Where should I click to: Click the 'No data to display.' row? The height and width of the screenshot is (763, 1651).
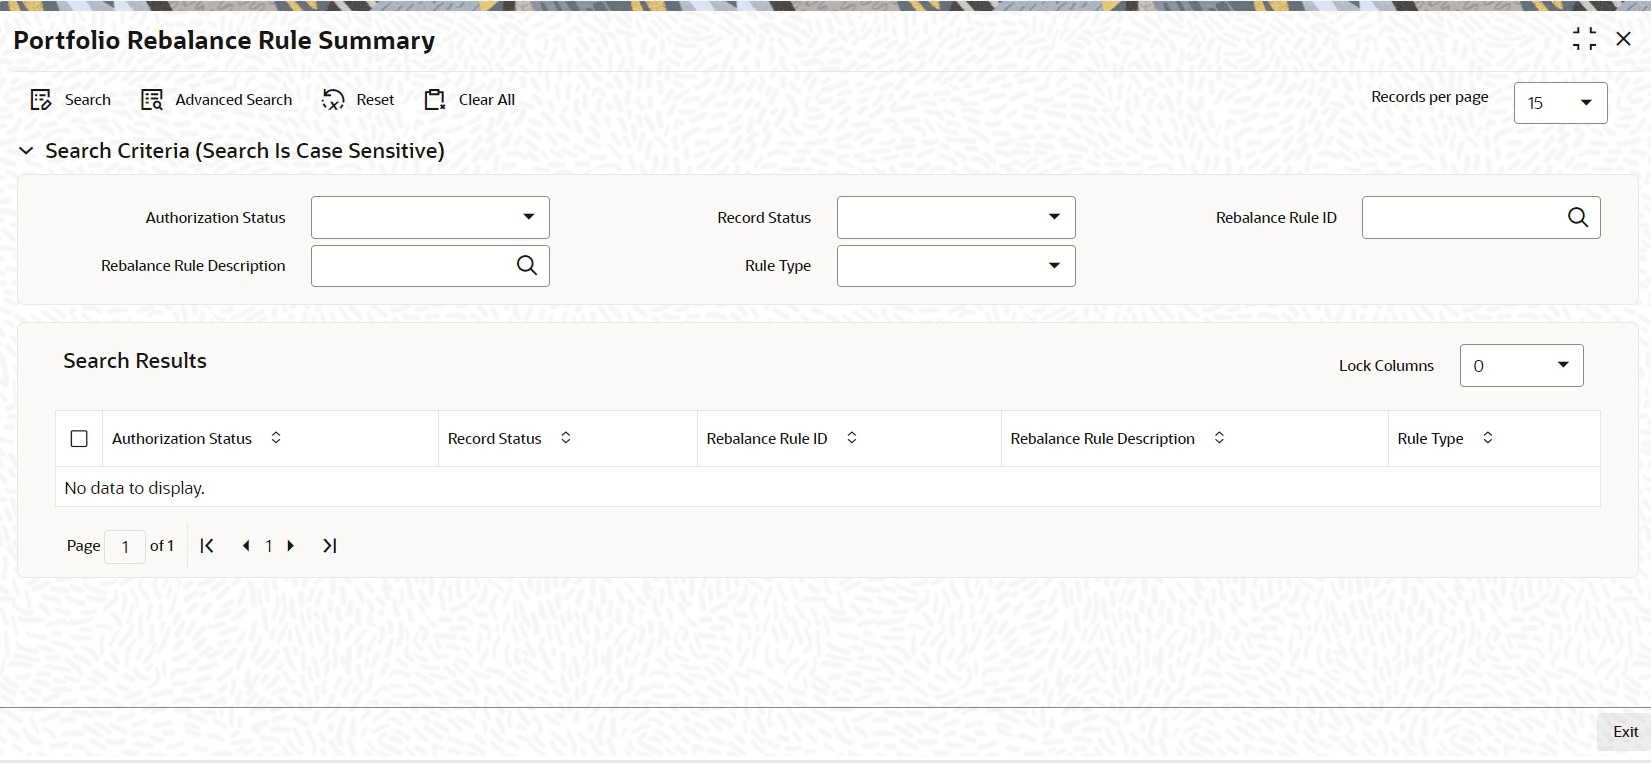point(828,487)
